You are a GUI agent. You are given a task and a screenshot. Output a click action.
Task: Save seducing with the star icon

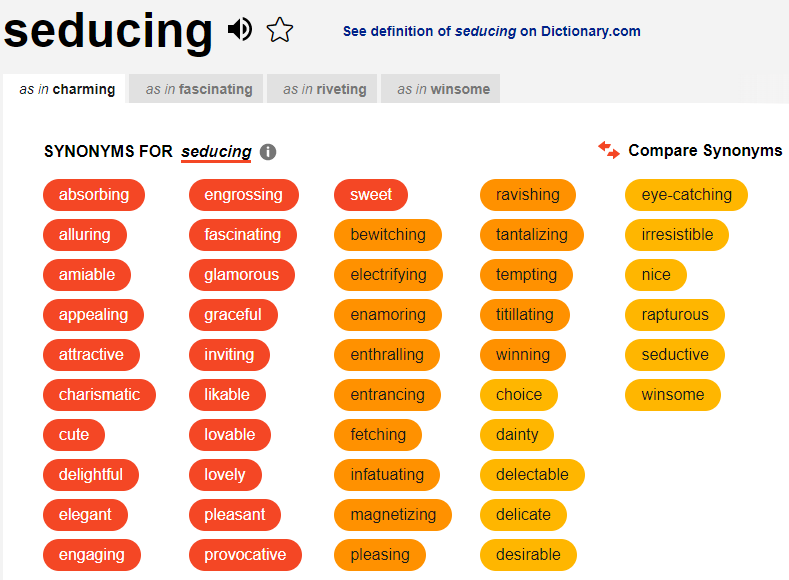(280, 30)
